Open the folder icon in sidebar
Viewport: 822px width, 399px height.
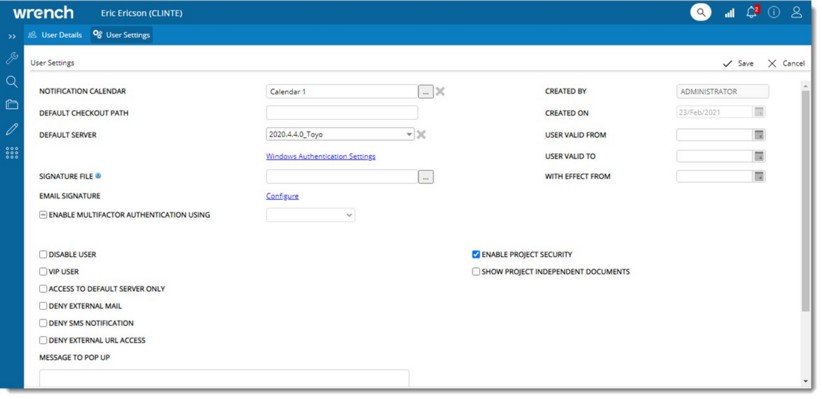click(12, 104)
